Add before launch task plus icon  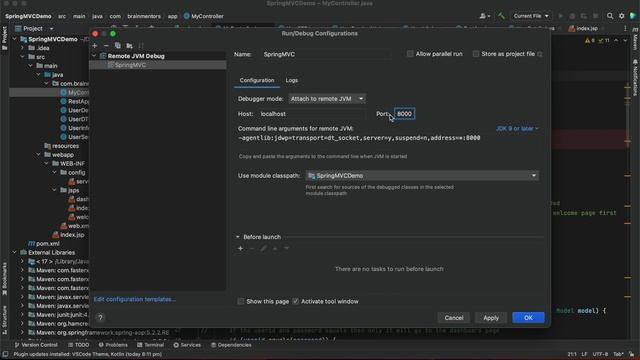(x=240, y=248)
